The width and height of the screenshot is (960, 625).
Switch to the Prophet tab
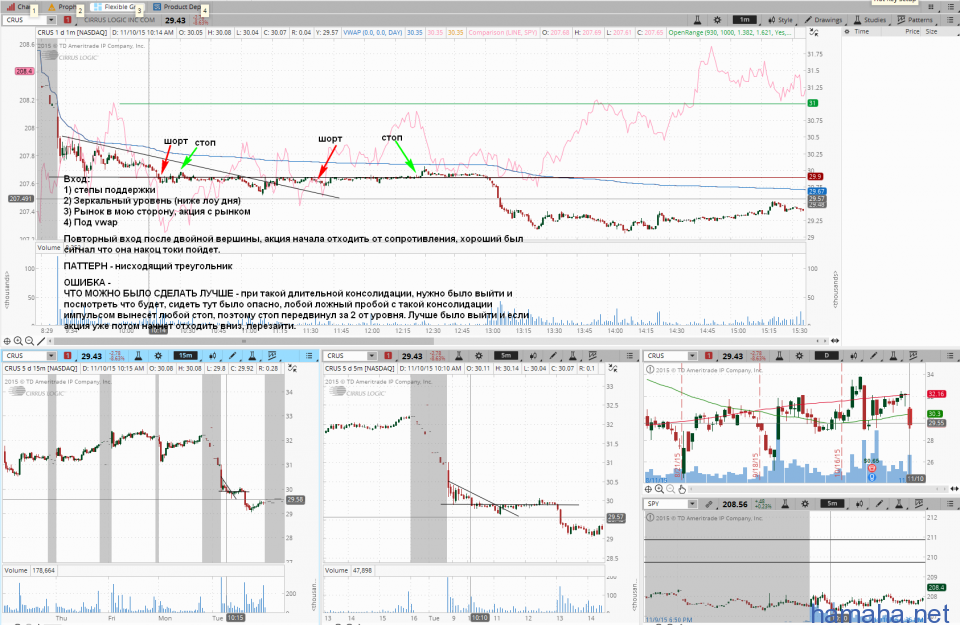(x=63, y=7)
